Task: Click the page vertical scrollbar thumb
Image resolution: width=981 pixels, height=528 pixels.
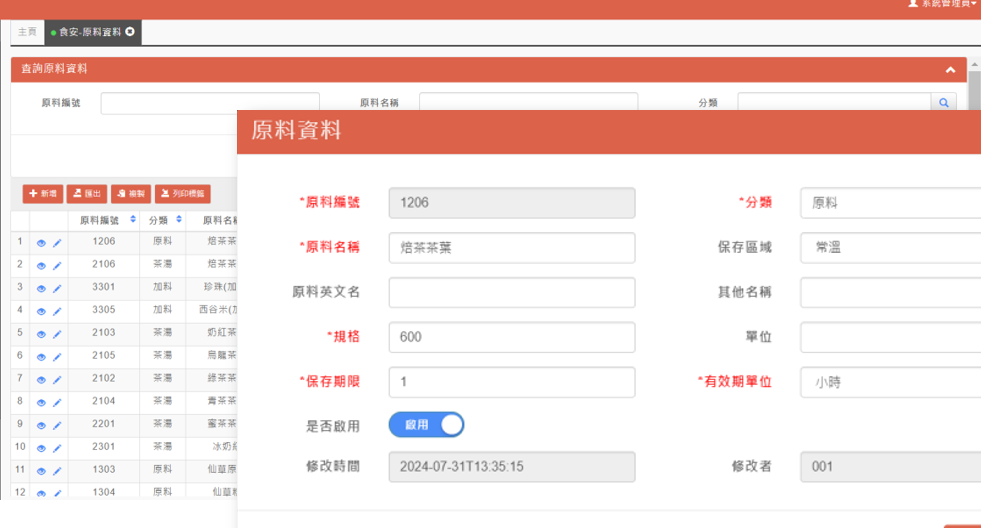Action: pos(974,89)
